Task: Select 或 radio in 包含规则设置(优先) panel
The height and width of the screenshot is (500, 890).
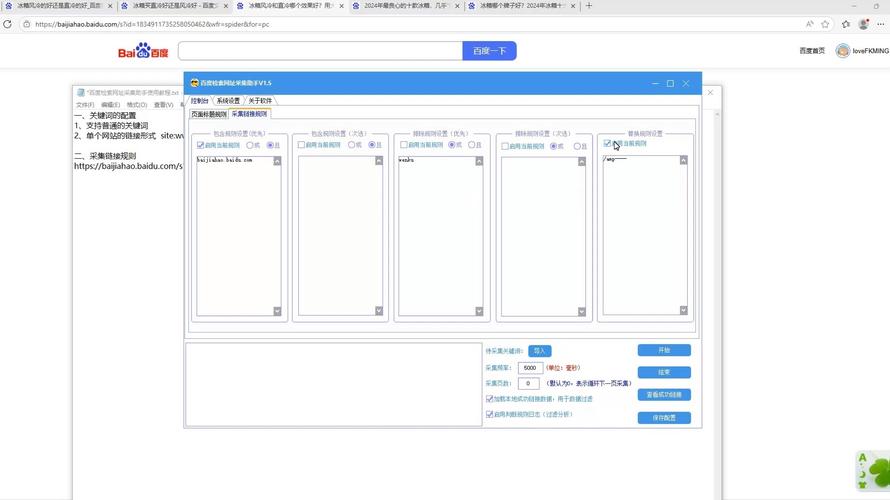Action: coord(250,145)
